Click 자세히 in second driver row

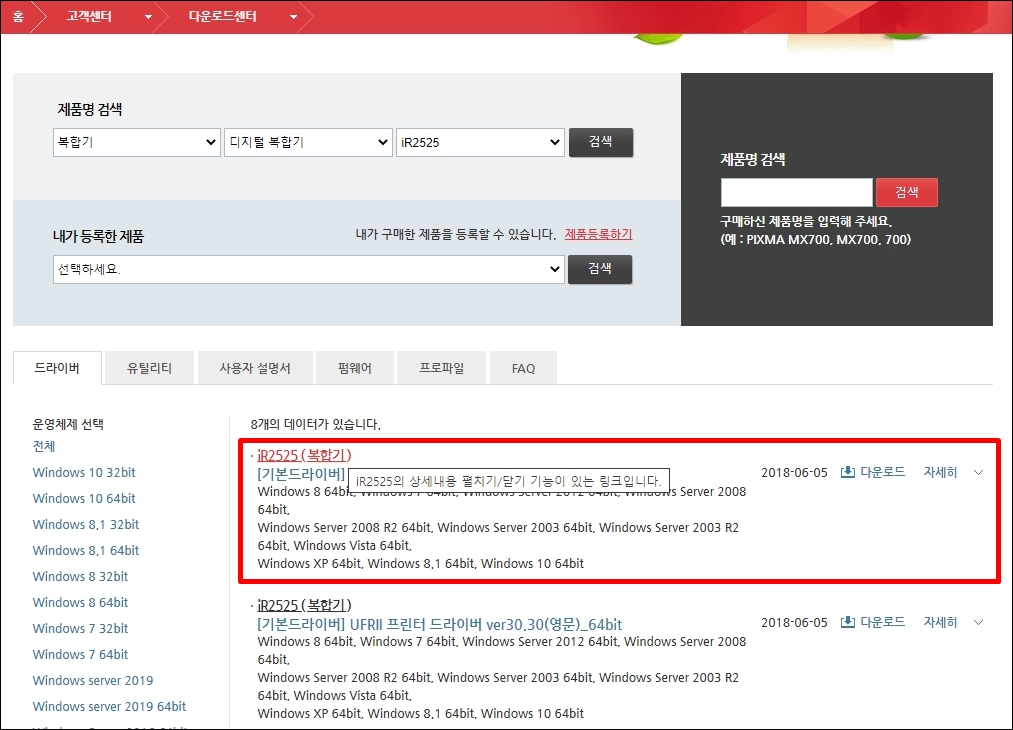click(x=940, y=622)
